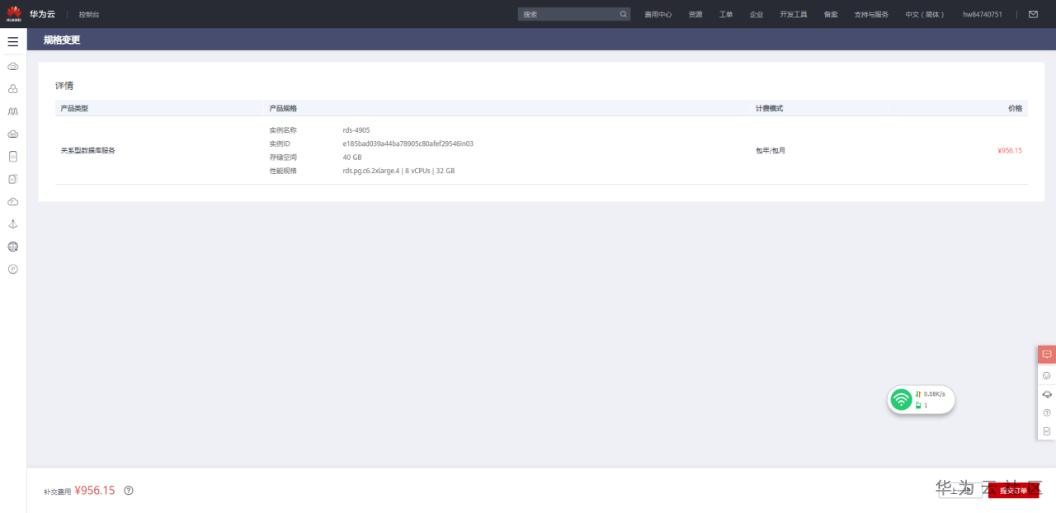Click the phone-shaped device icon in sidebar
The height and width of the screenshot is (513, 1056).
13,156
